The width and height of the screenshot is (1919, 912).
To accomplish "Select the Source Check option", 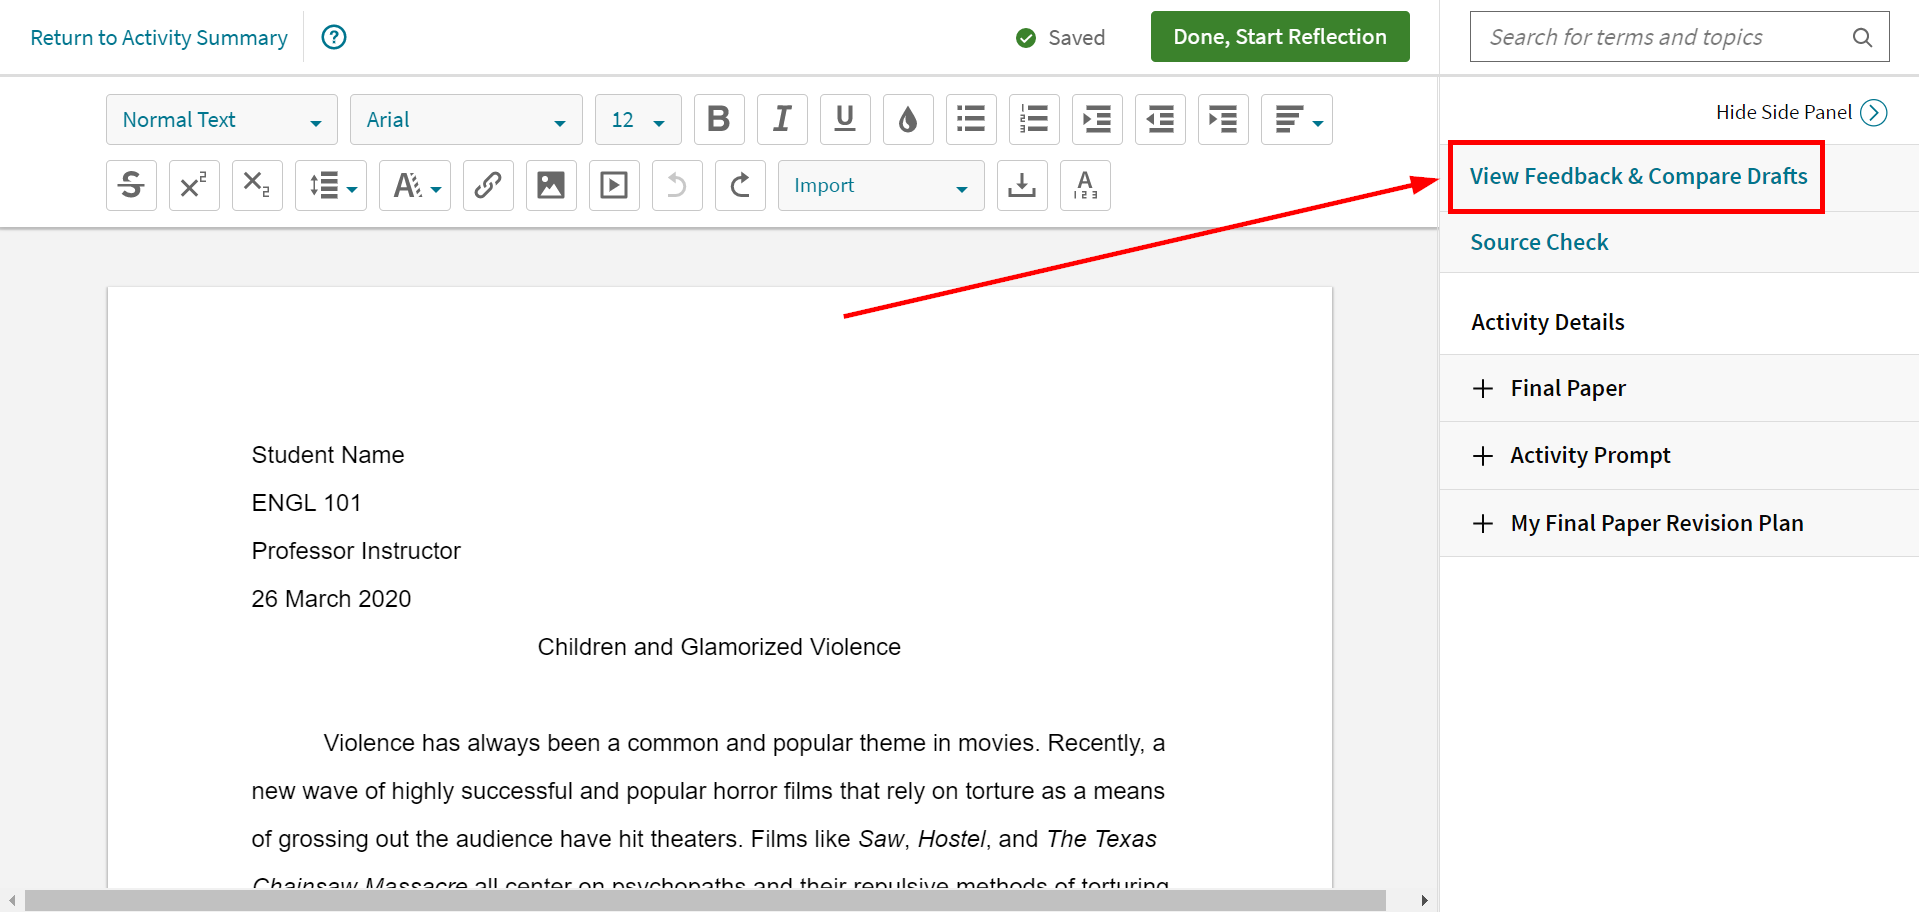I will pyautogui.click(x=1539, y=242).
